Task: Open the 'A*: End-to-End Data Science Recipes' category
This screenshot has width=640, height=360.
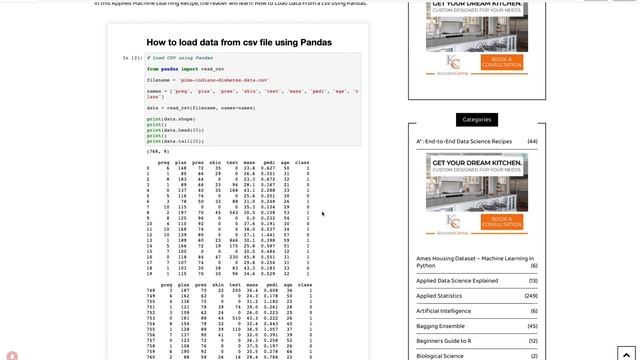Action: [464, 142]
